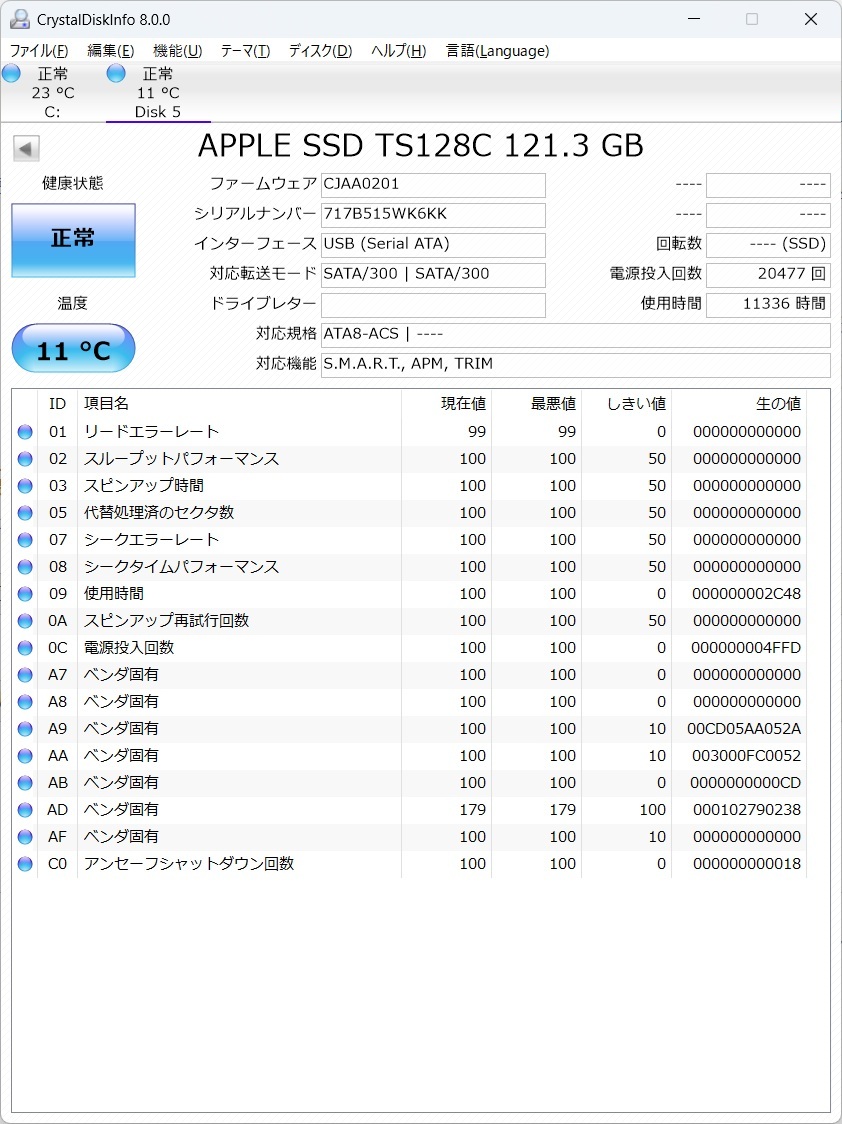This screenshot has width=842, height=1124.
Task: Open the 編集(E) menu
Action: tap(110, 51)
